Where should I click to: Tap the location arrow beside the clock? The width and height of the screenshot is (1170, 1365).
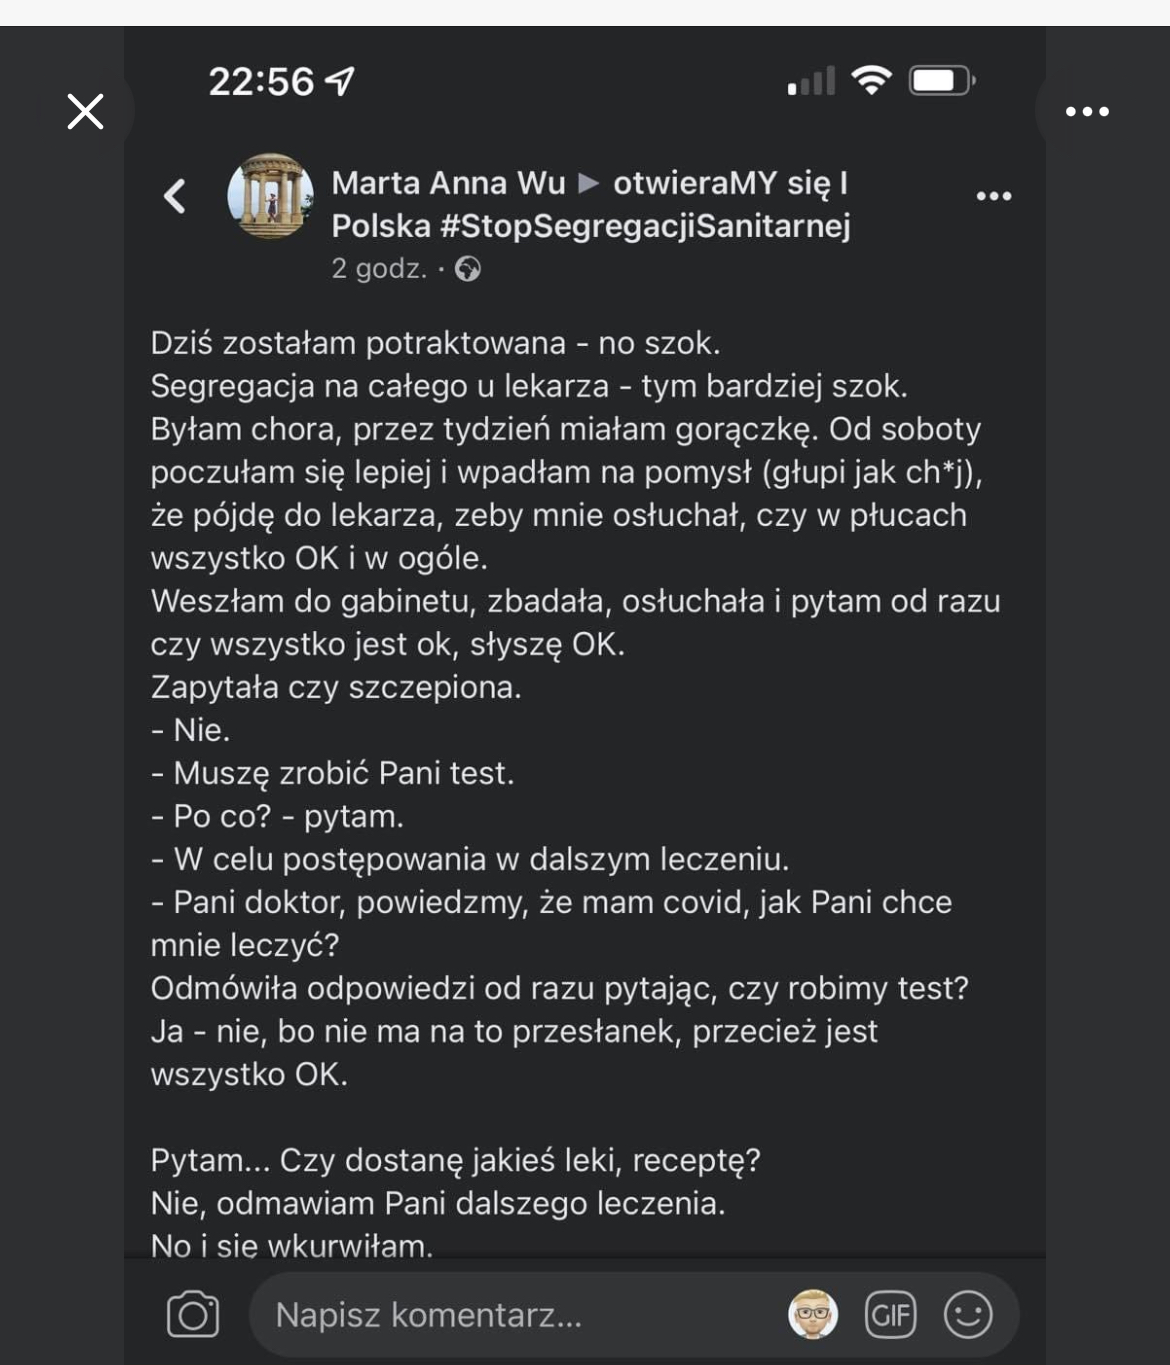click(341, 80)
